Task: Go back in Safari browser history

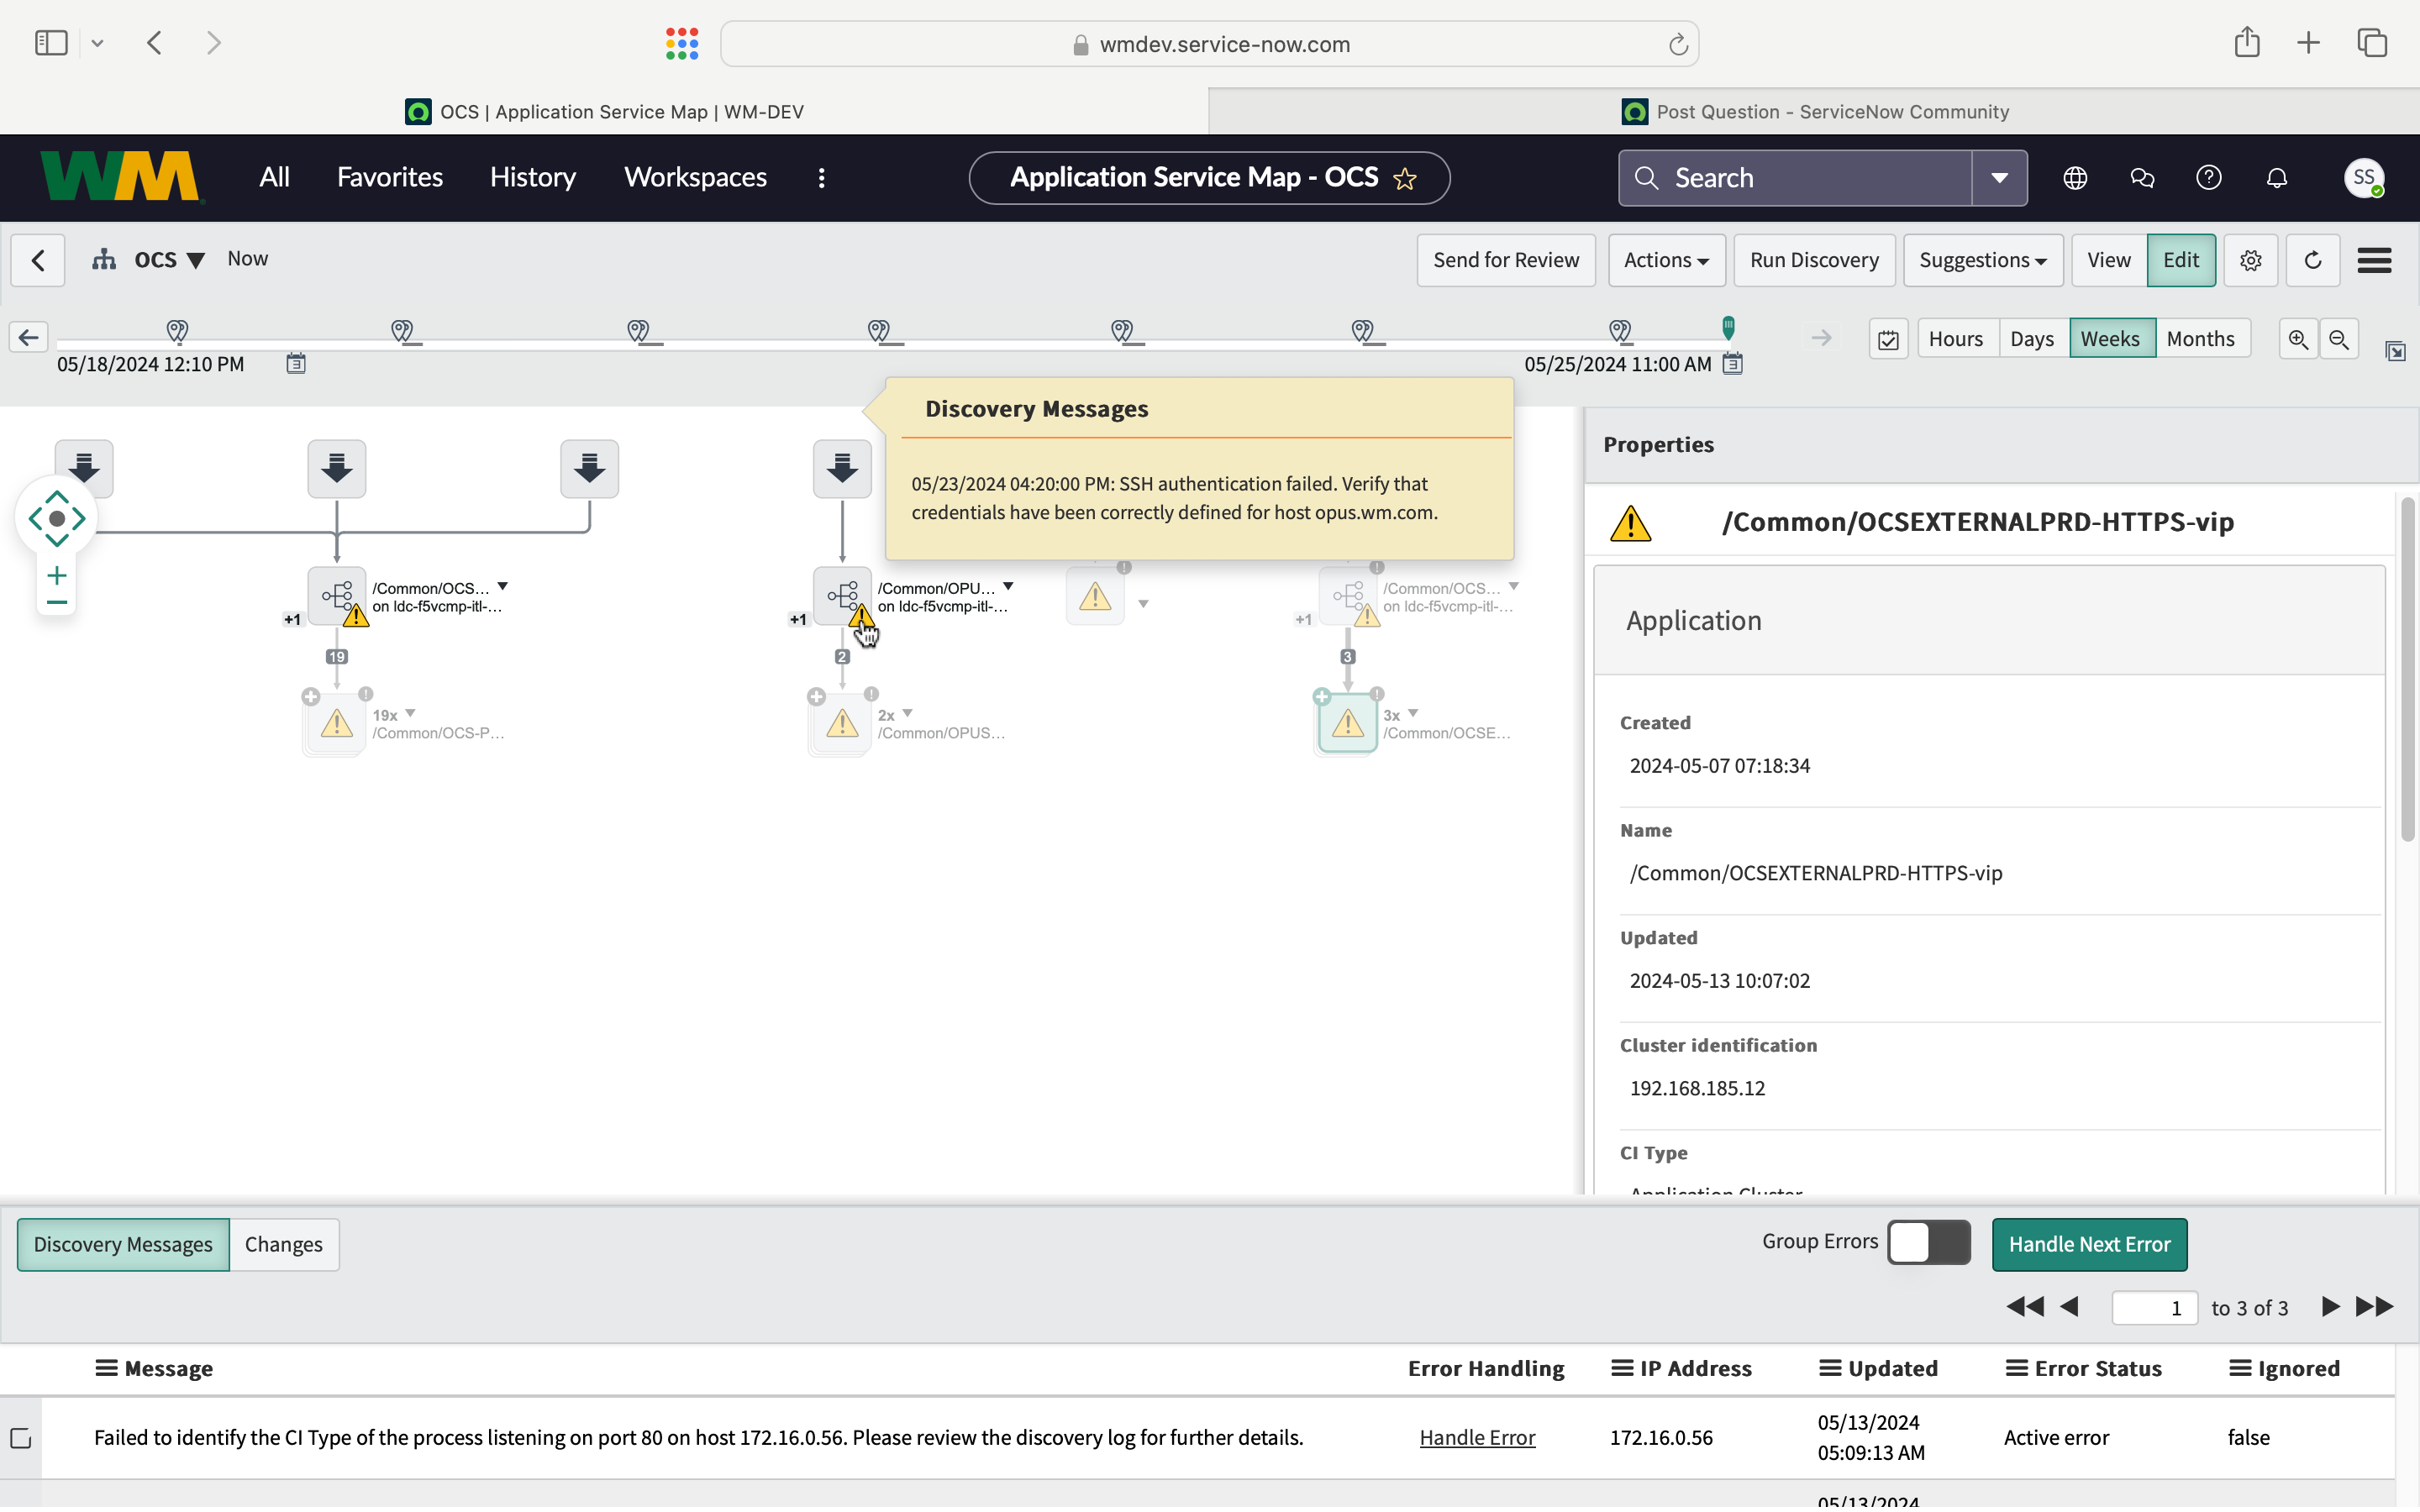Action: 154,43
